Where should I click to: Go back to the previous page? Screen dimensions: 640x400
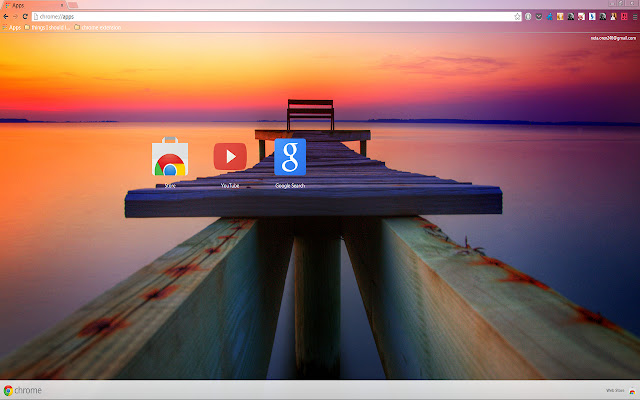[x=6, y=16]
